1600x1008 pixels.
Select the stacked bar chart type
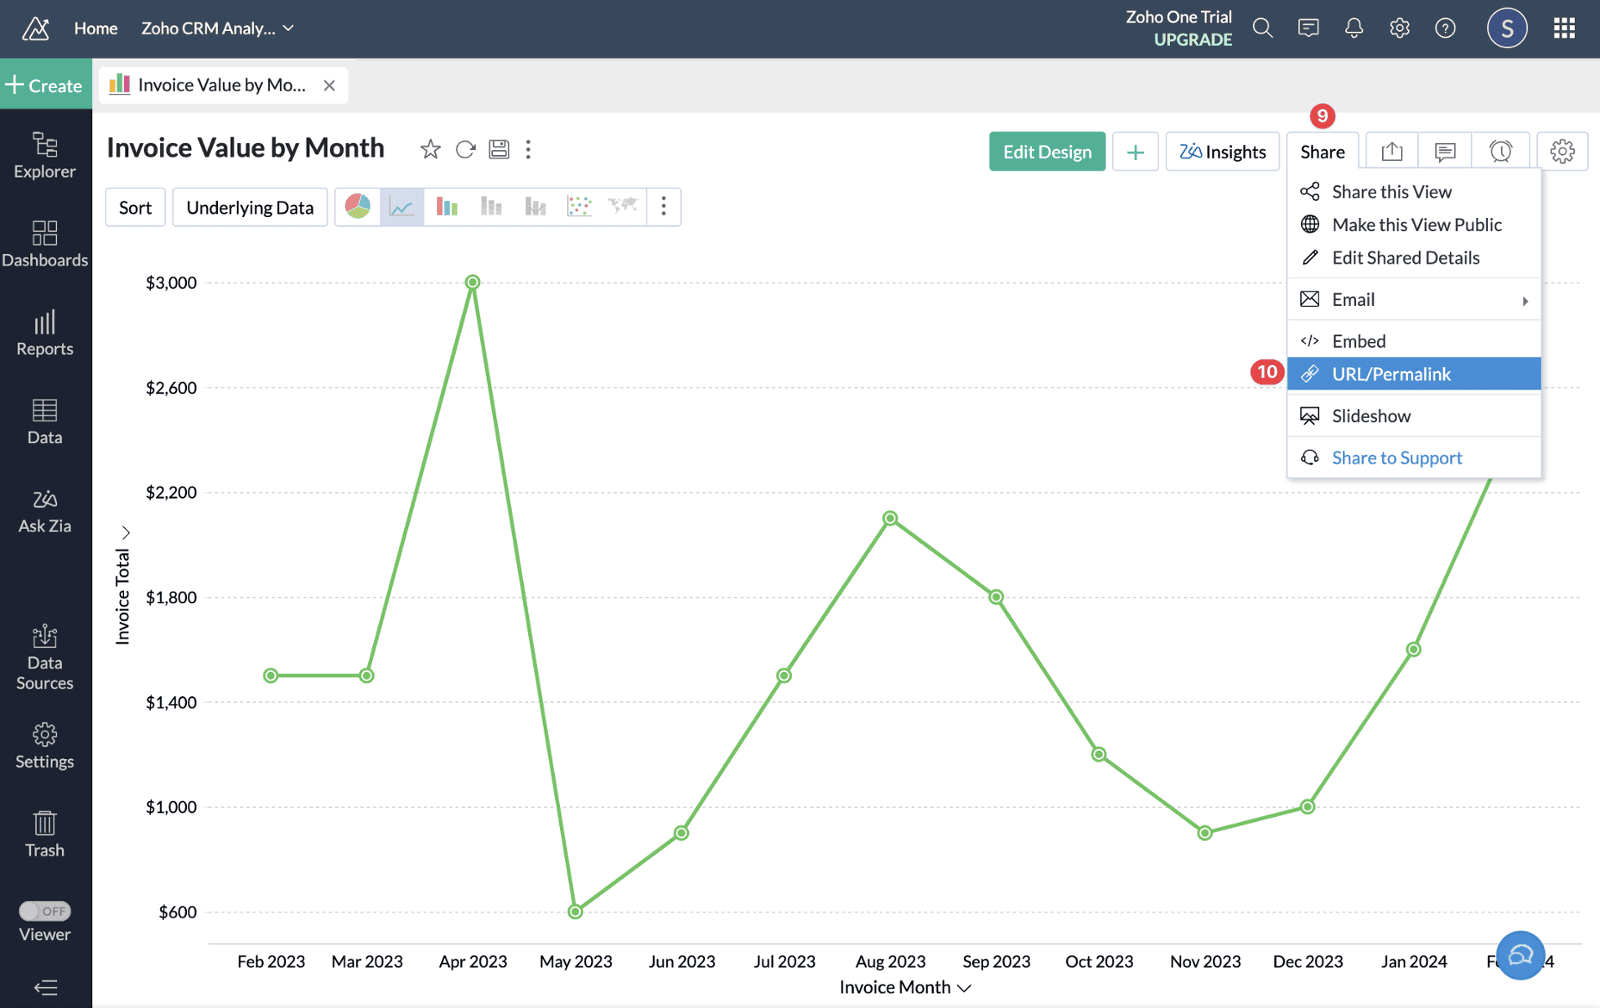tap(491, 207)
